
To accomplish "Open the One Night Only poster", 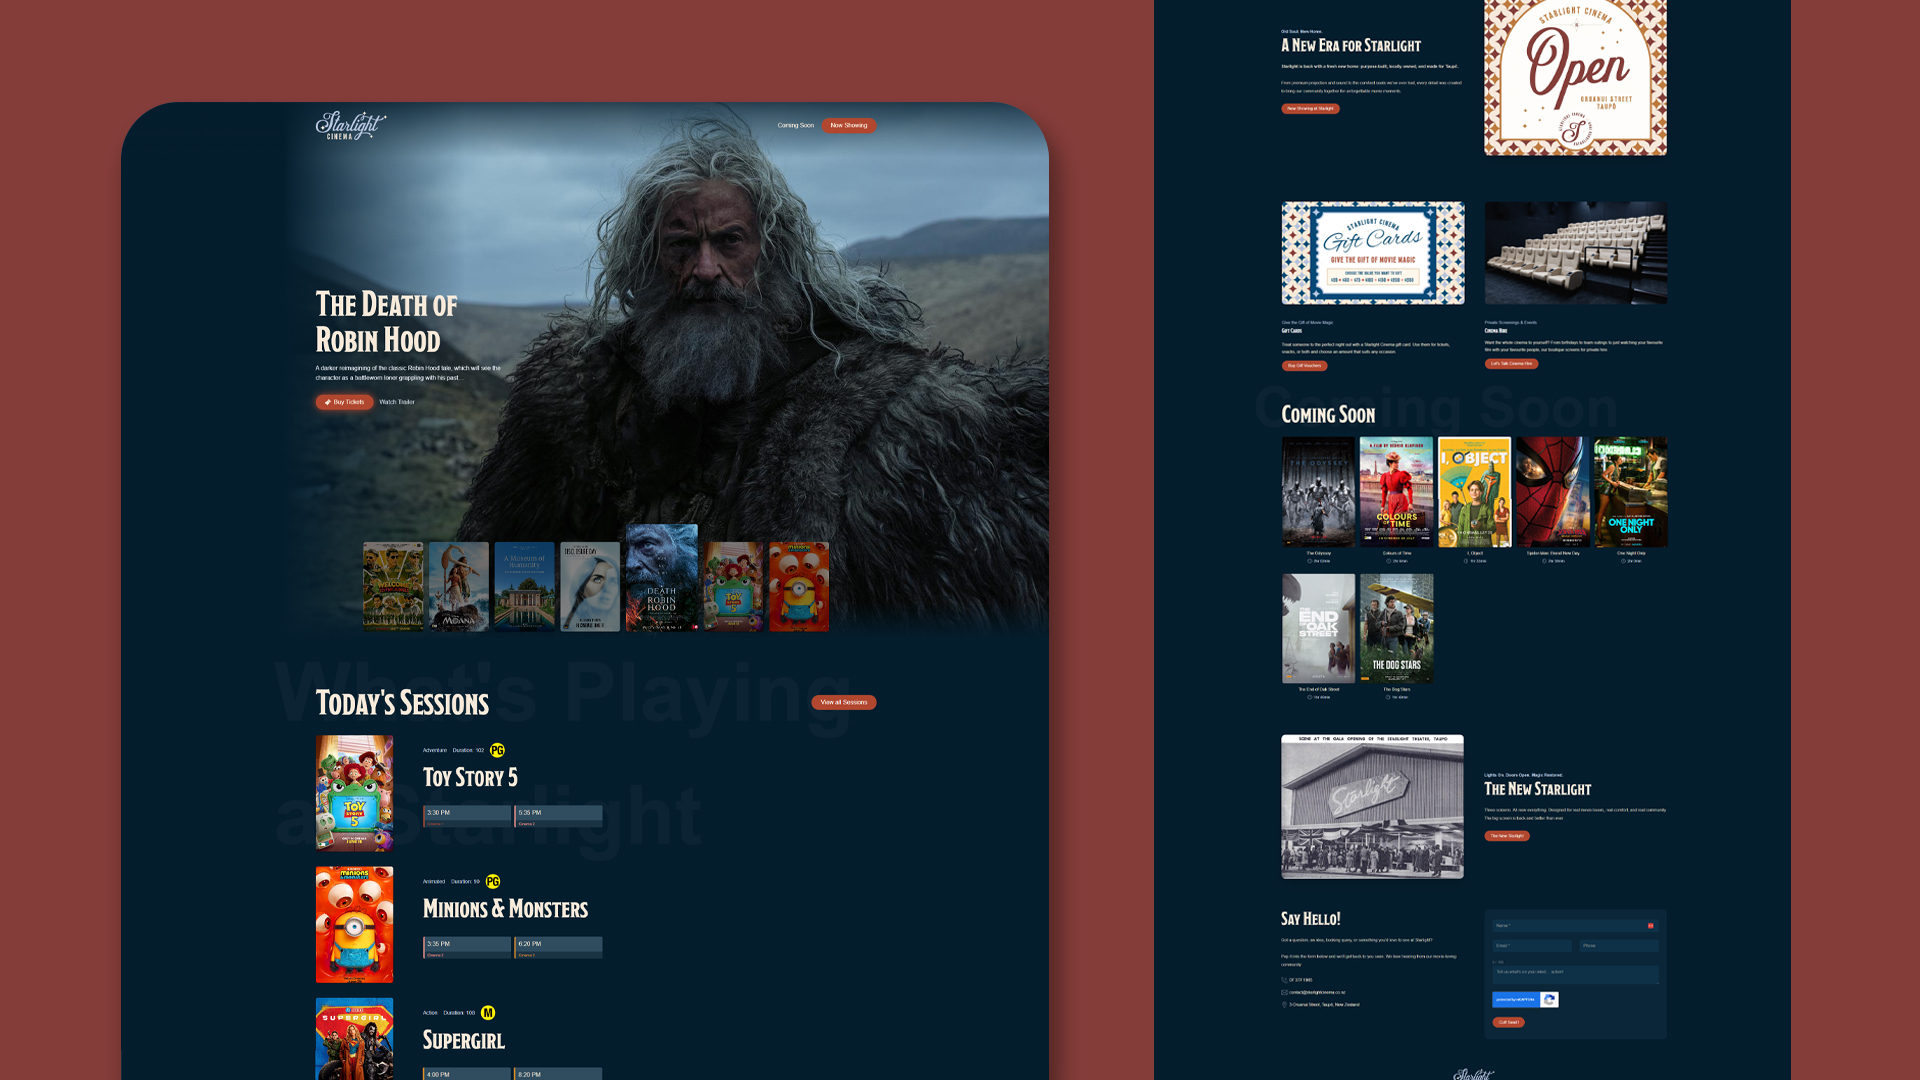I will 1630,492.
